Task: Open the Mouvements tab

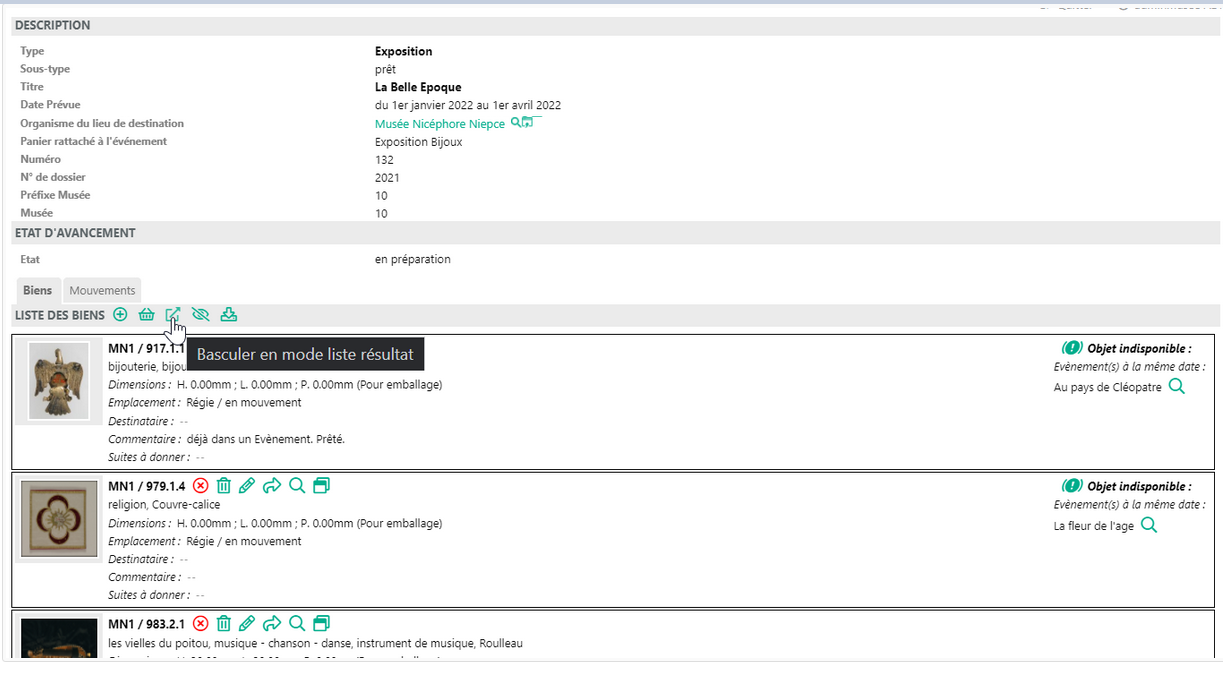Action: [x=102, y=290]
